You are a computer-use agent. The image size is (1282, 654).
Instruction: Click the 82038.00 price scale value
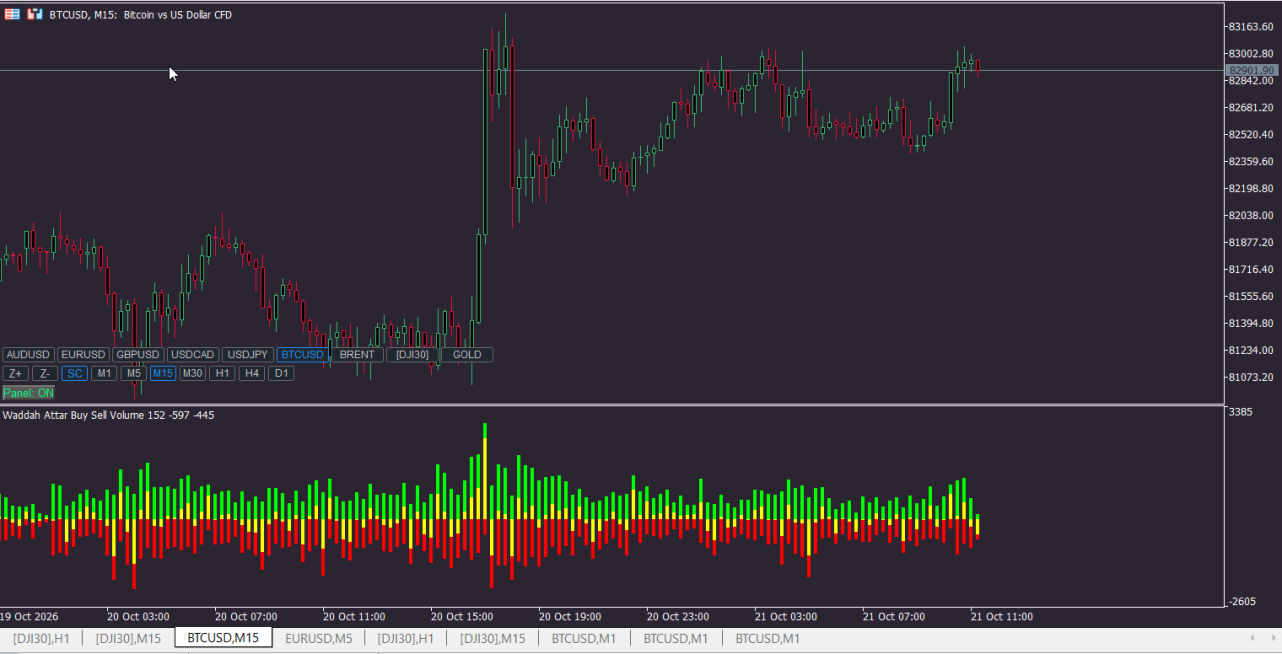click(x=1253, y=215)
